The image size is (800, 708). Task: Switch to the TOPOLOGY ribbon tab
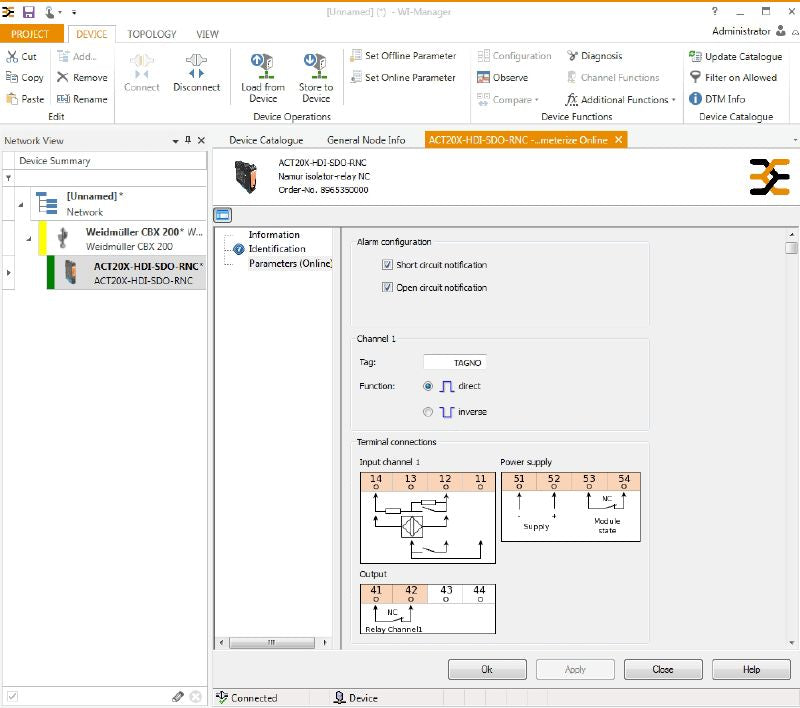[x=151, y=34]
